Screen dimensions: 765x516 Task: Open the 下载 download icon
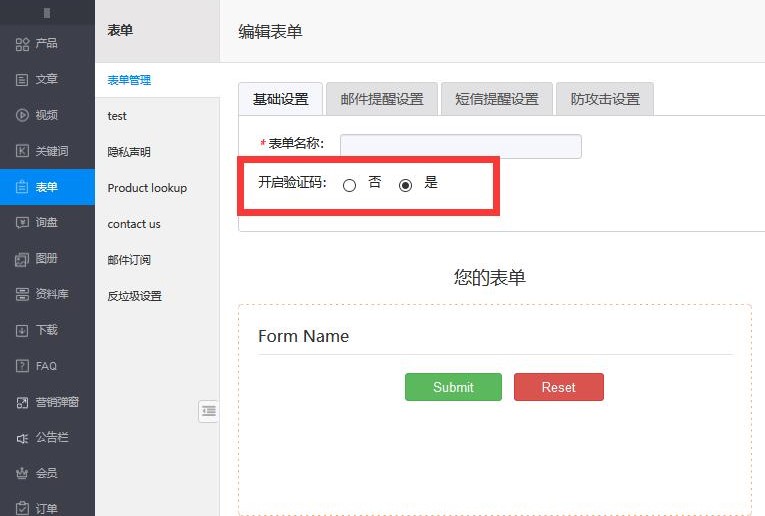click(x=22, y=330)
